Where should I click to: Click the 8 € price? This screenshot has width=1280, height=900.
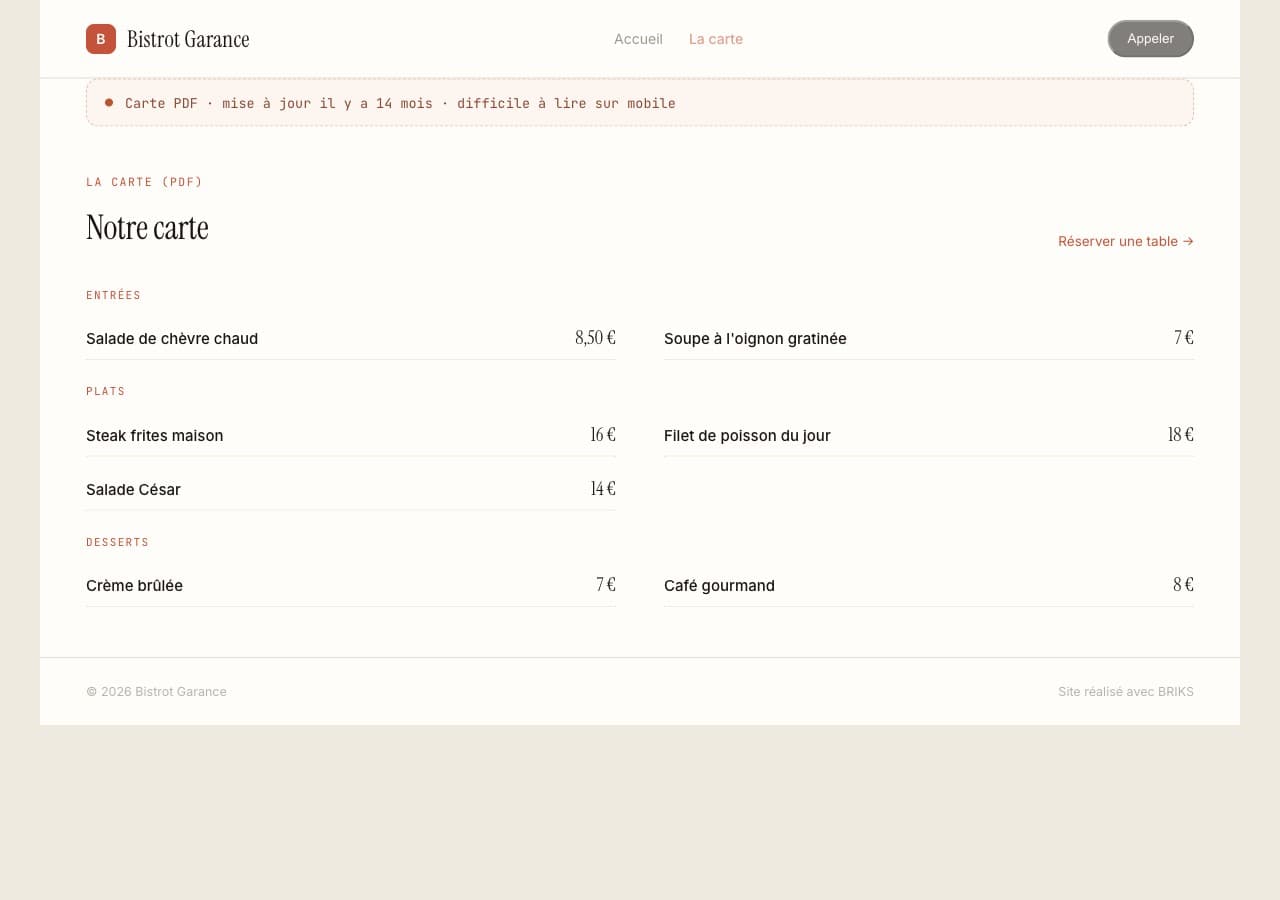(x=1183, y=585)
